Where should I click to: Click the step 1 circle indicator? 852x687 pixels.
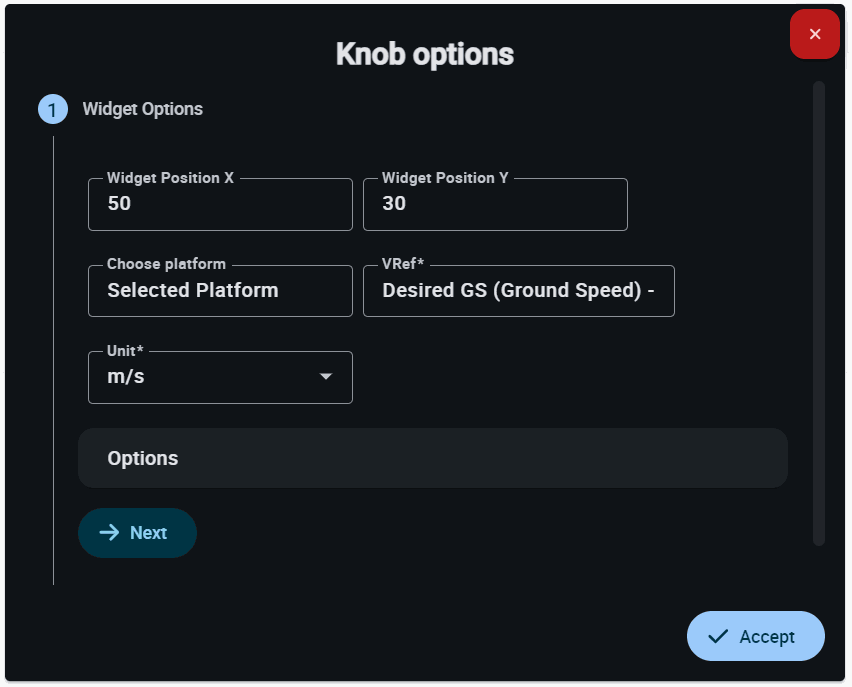pos(53,109)
